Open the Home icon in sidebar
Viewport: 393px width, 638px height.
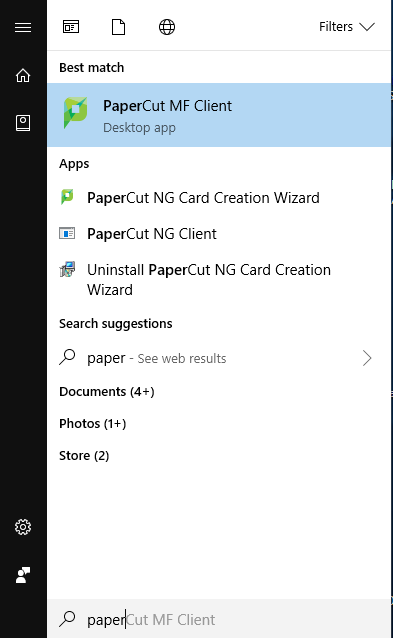23,75
